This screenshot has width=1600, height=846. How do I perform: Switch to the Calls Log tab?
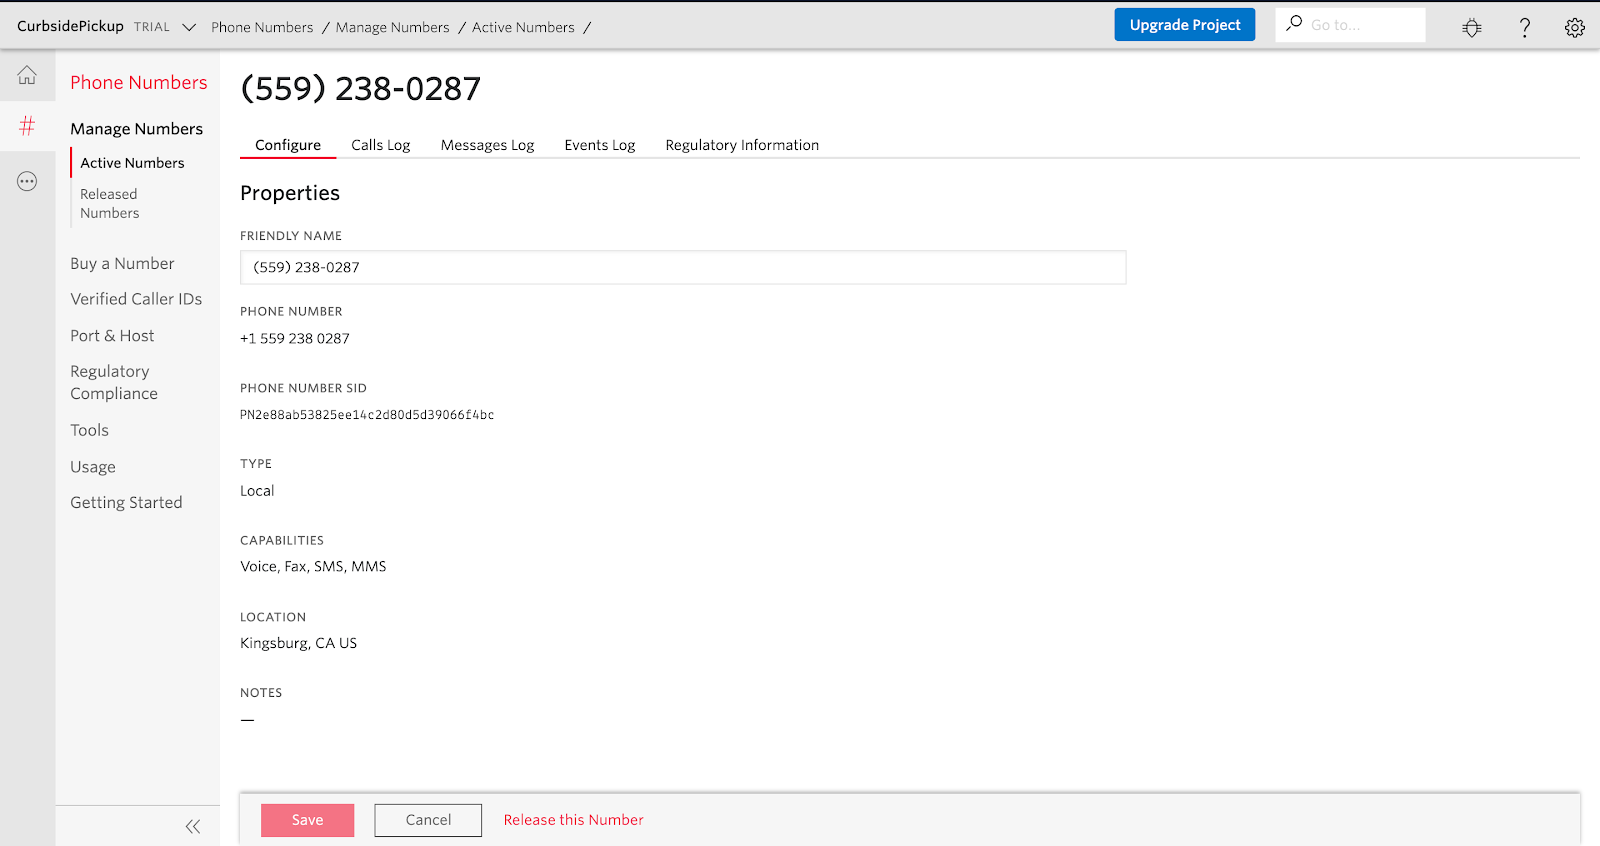coord(381,145)
